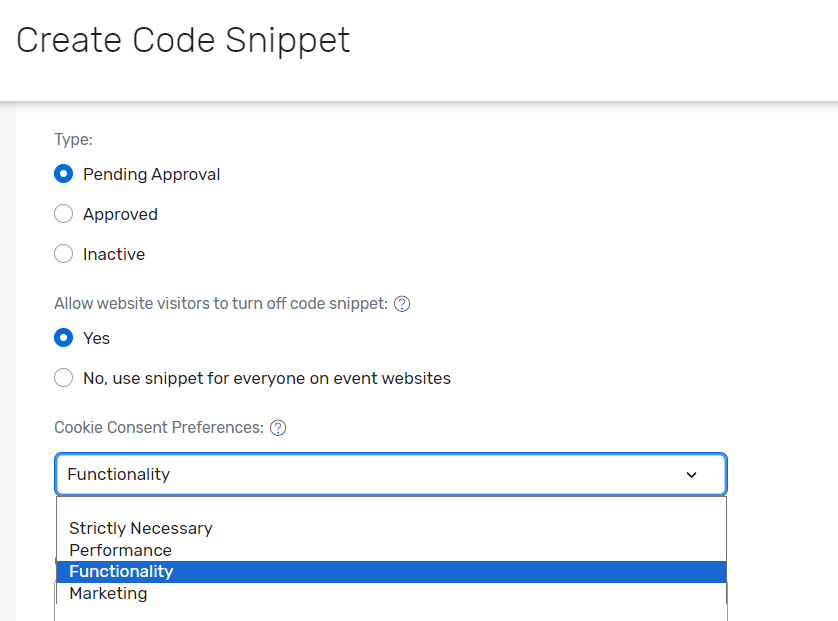Click the help icon beside 'Allow website visitors'
This screenshot has height=621, width=838.
pos(402,304)
